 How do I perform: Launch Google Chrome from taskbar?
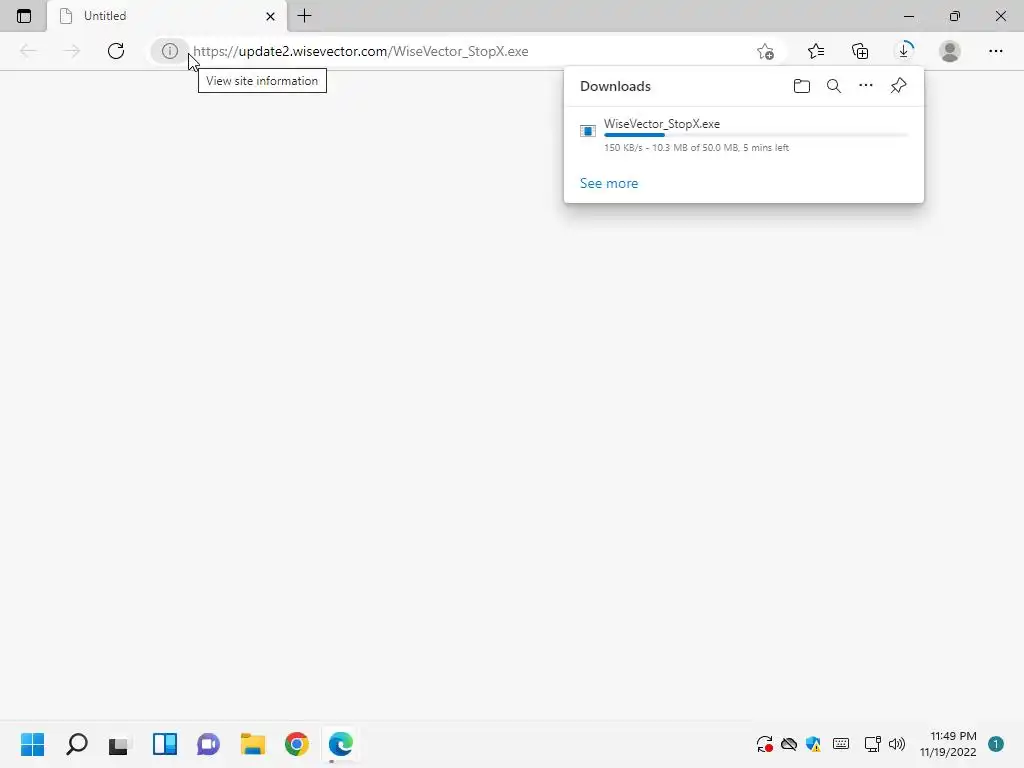coord(296,744)
